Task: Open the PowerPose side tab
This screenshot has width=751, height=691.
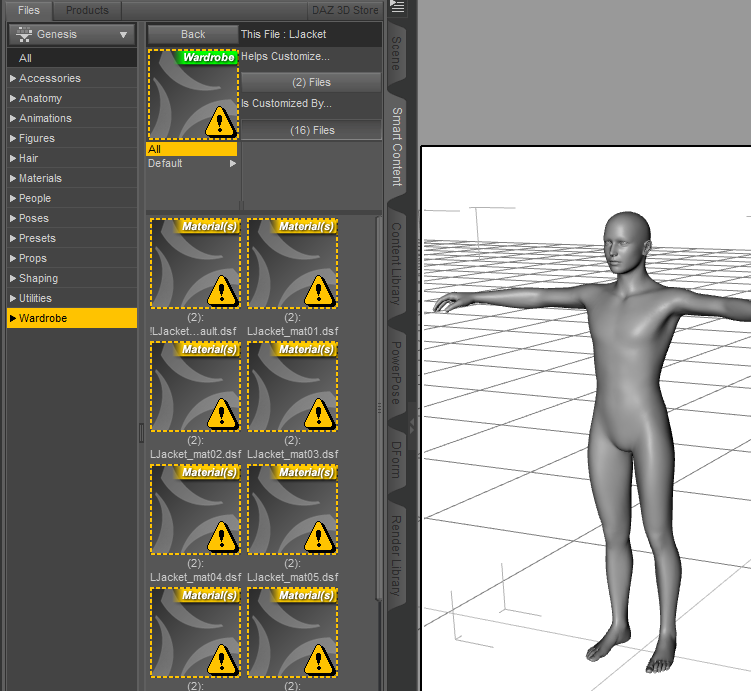Action: click(396, 373)
